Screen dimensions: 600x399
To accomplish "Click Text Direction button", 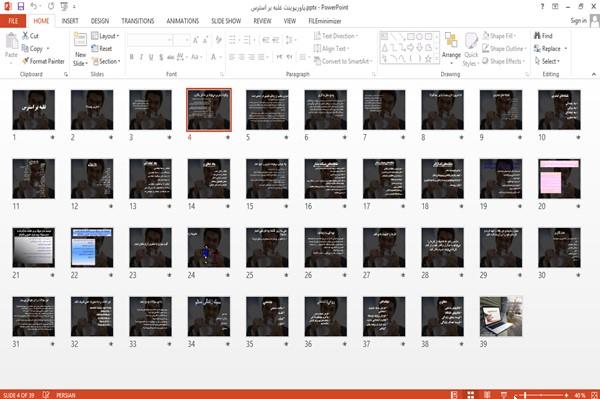I will [336, 36].
